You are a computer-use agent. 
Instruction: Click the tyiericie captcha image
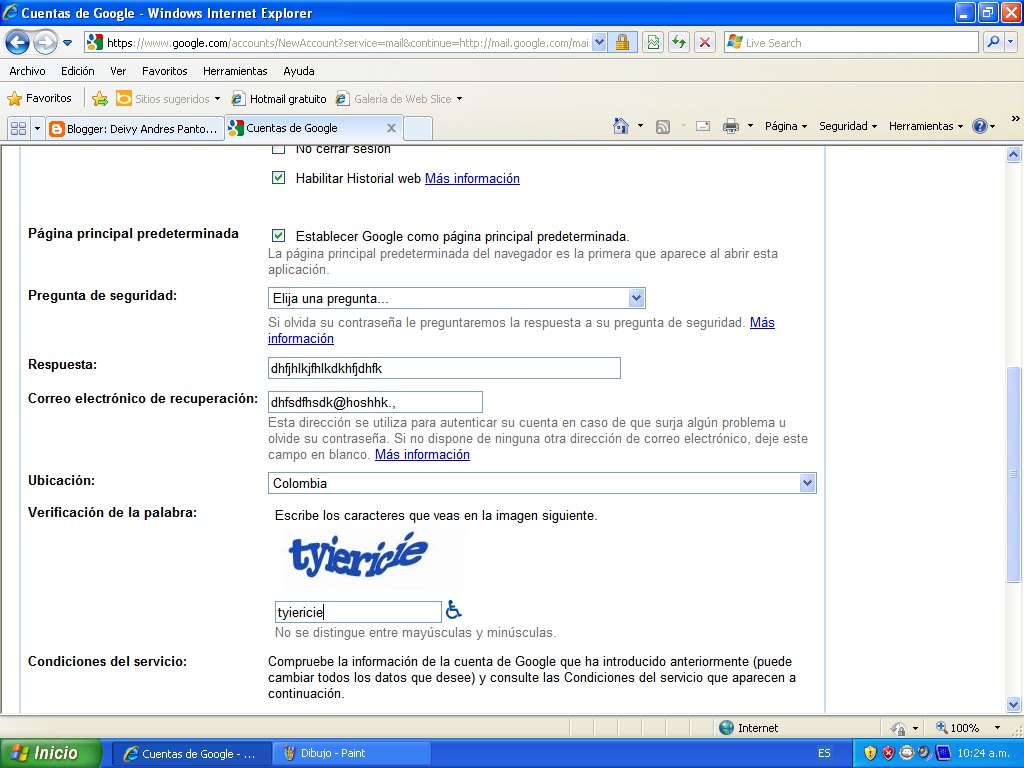359,556
